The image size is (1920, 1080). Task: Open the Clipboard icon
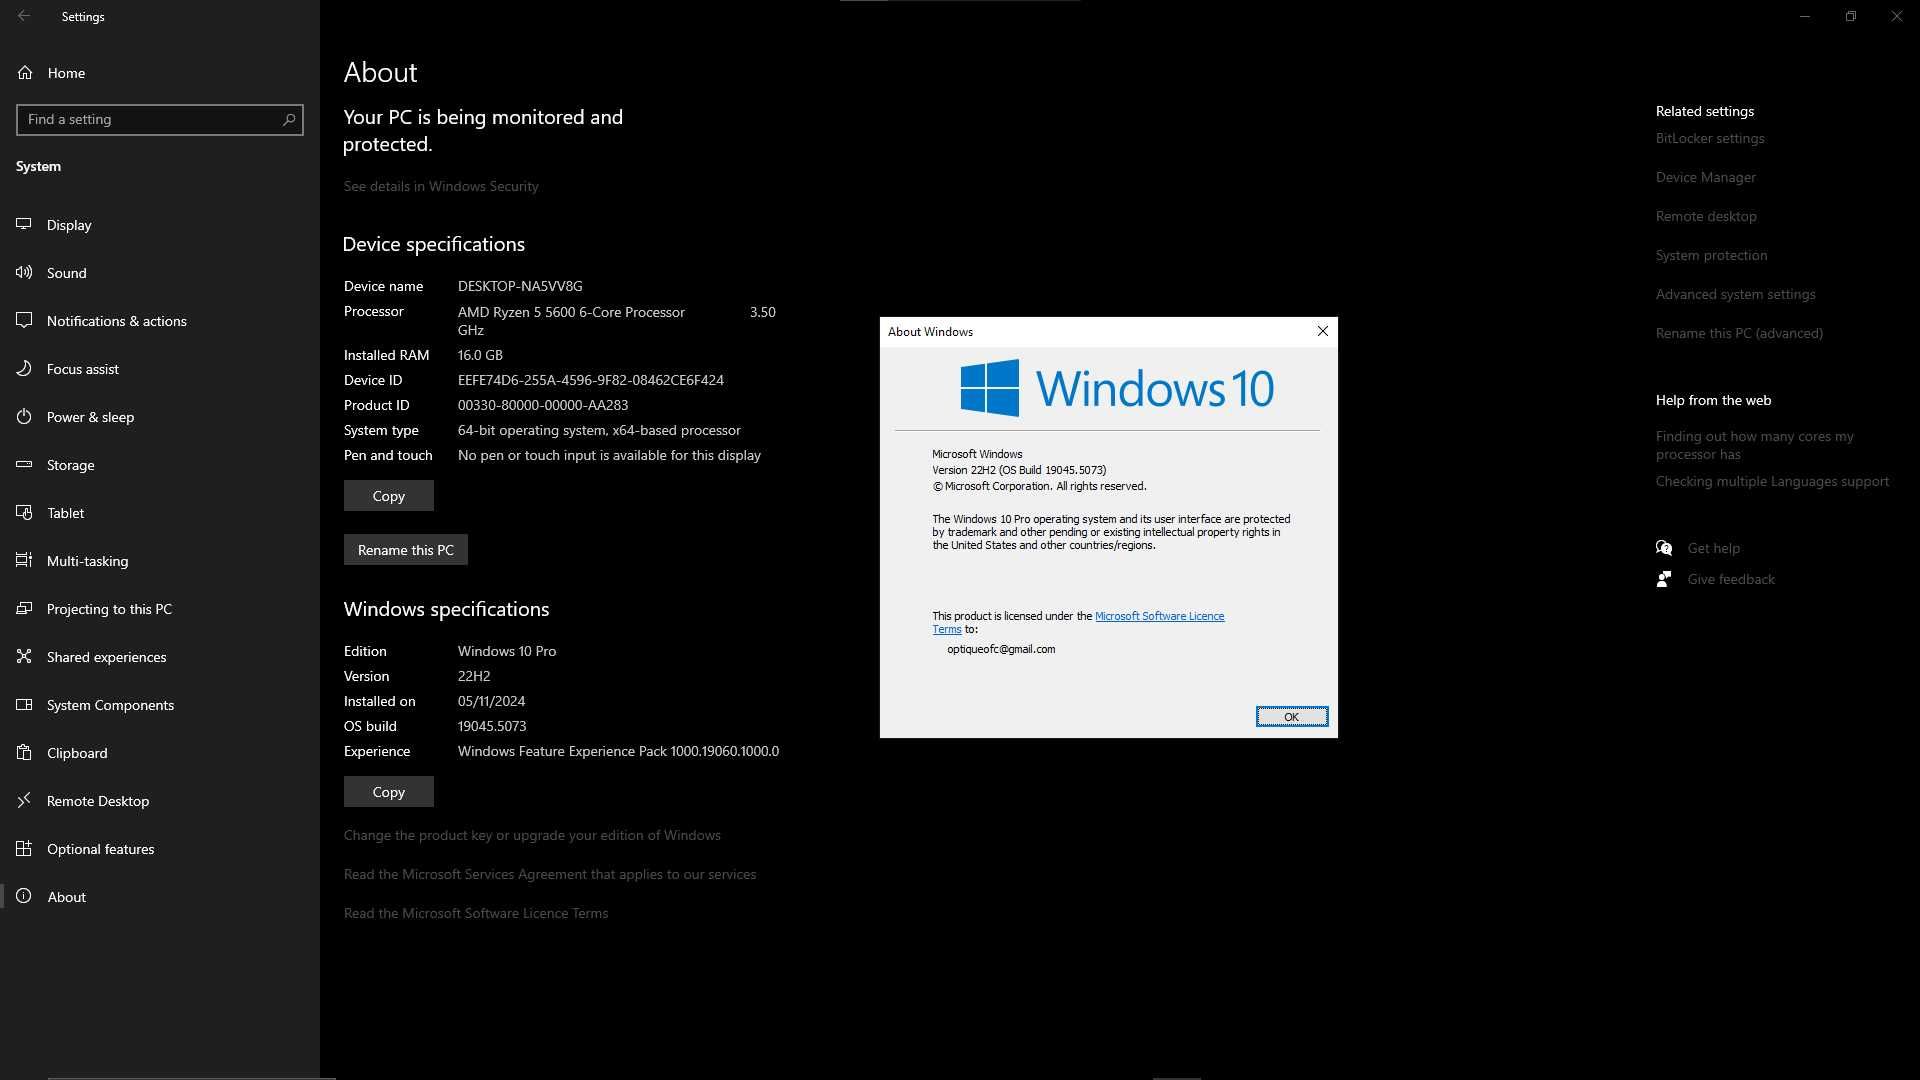[24, 752]
